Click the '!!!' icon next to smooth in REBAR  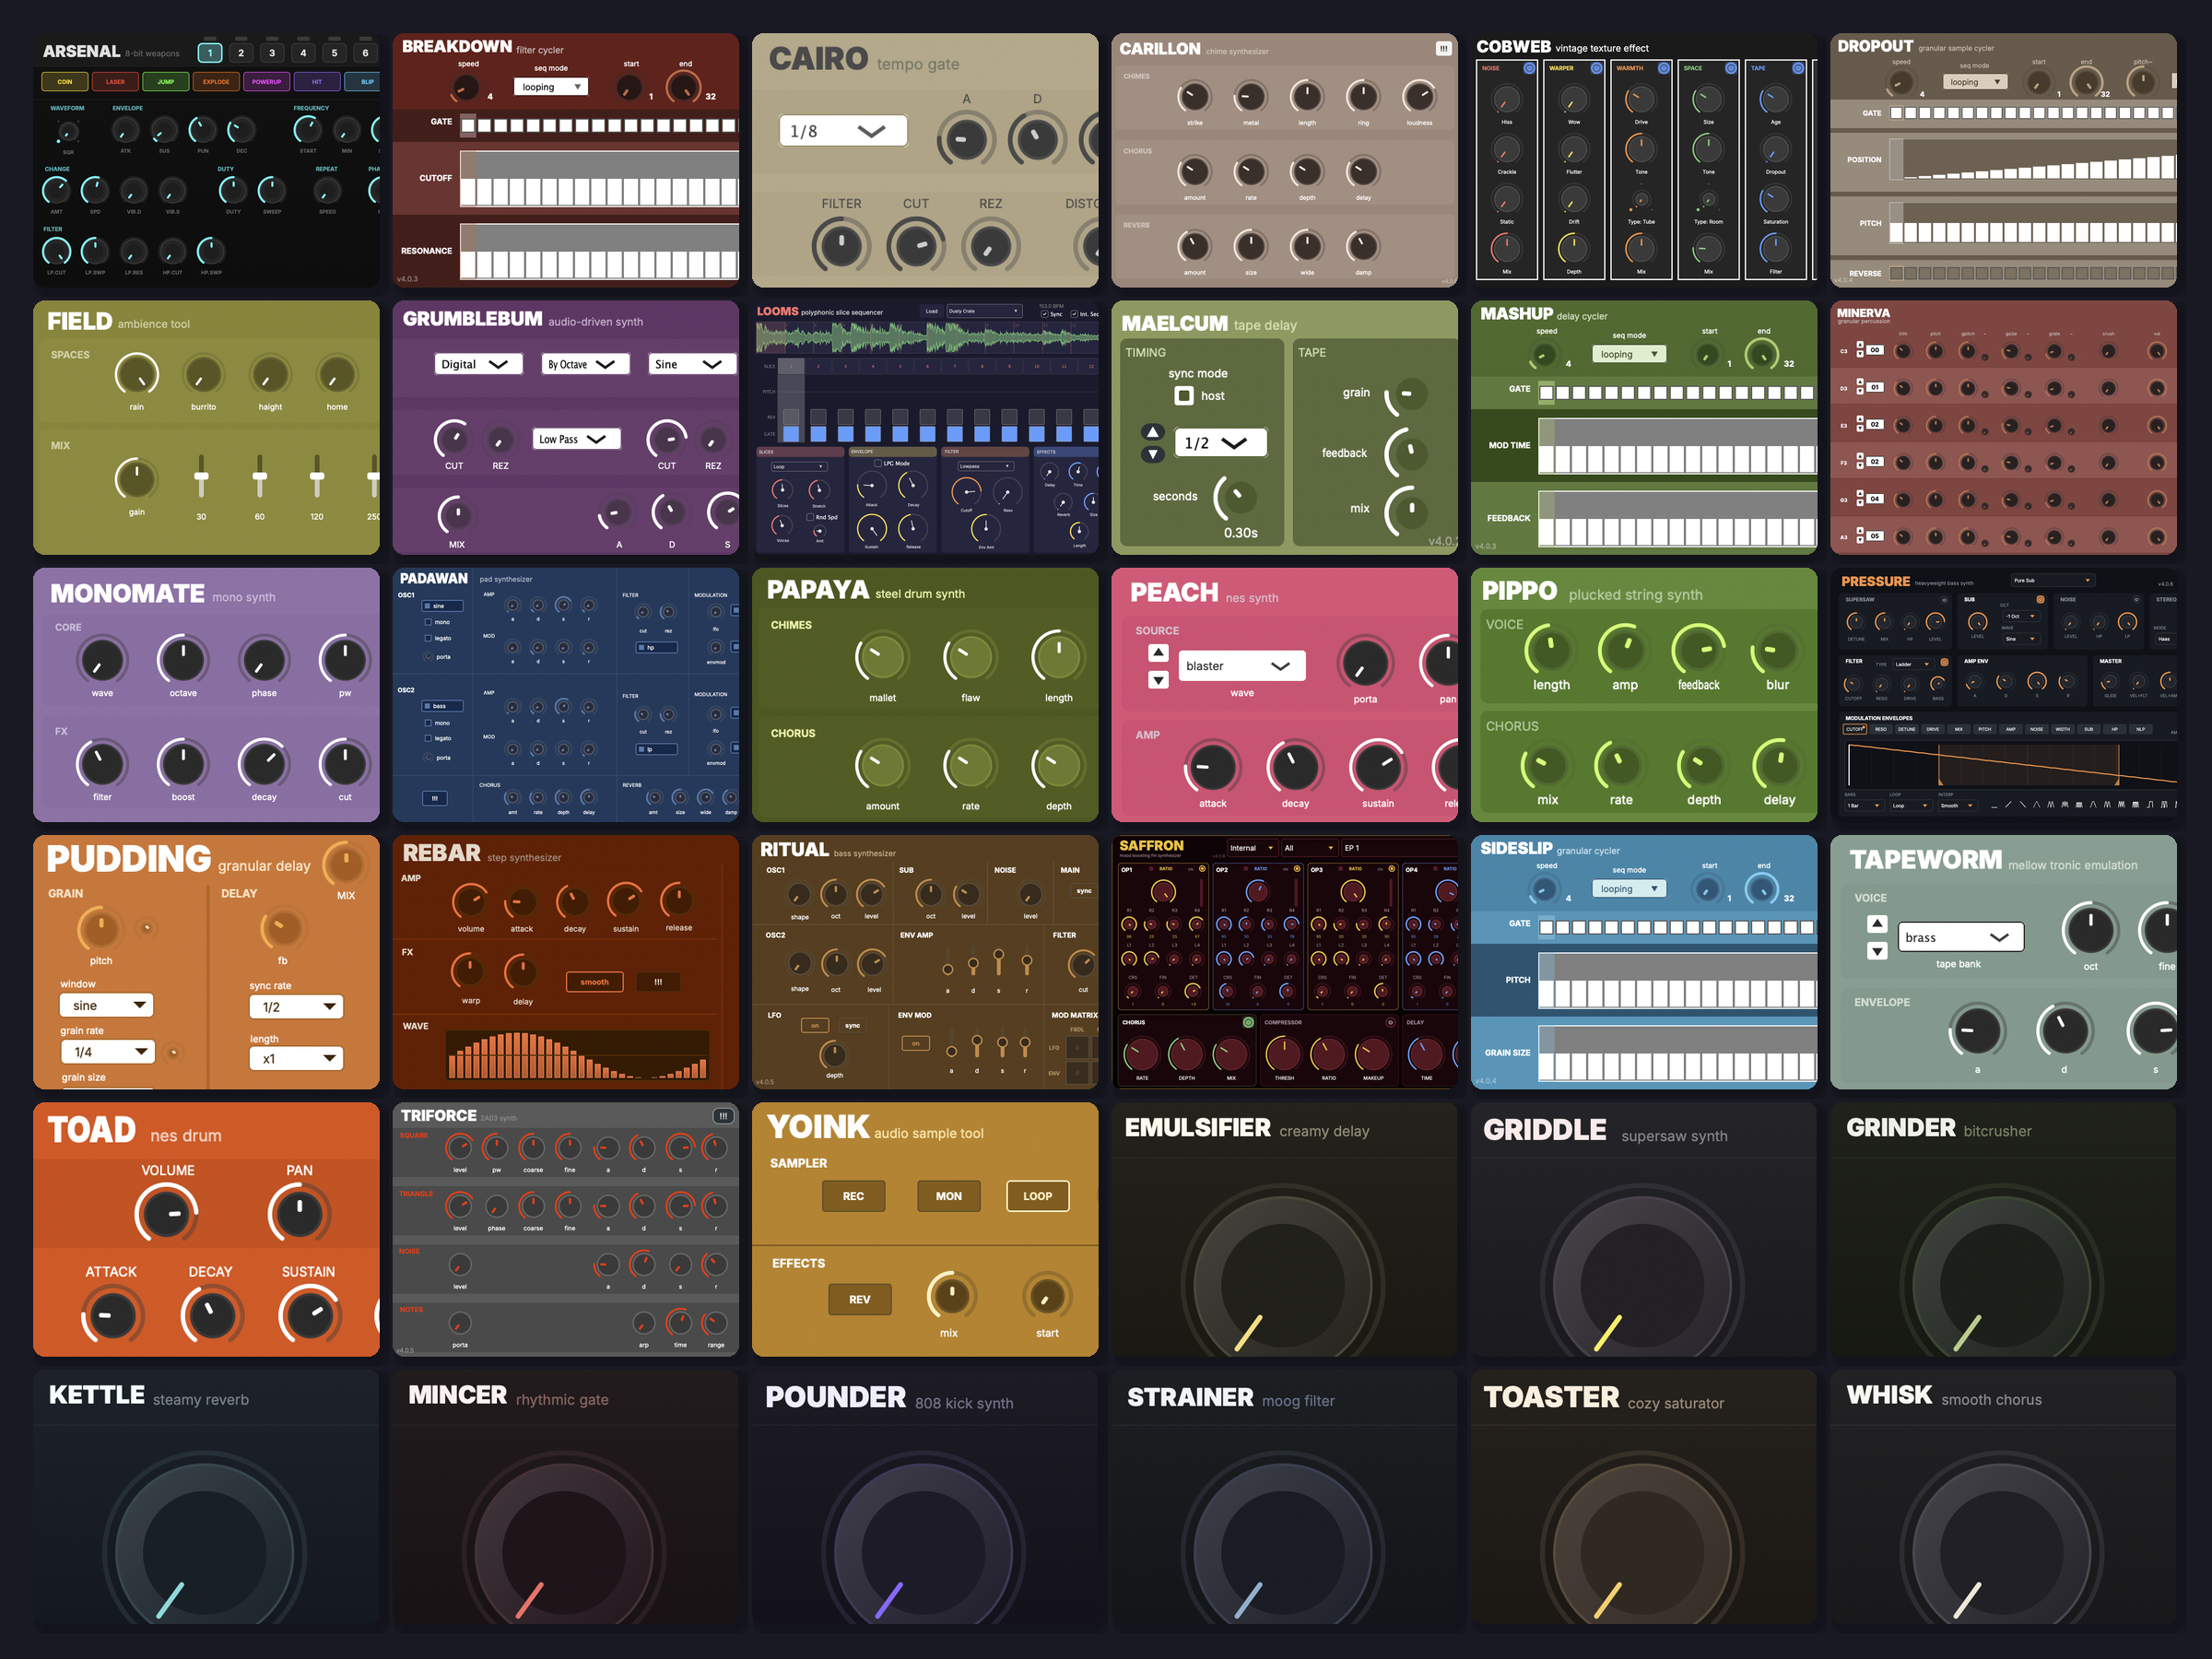coord(658,982)
